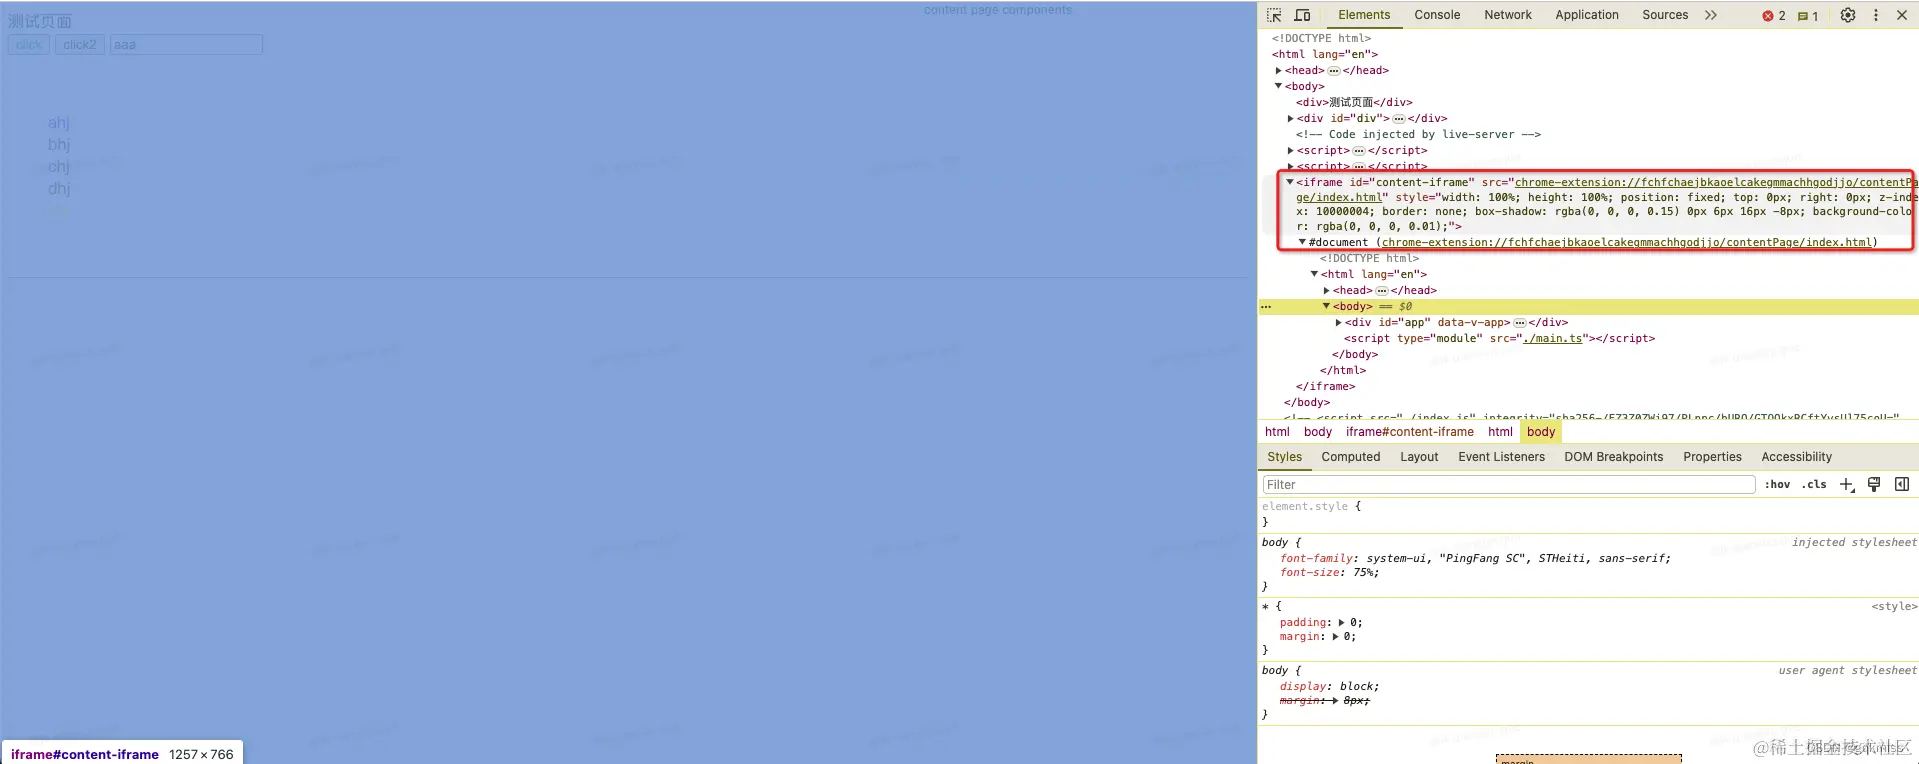This screenshot has height=764, width=1919.
Task: Switch to the Elements tab
Action: click(1364, 15)
